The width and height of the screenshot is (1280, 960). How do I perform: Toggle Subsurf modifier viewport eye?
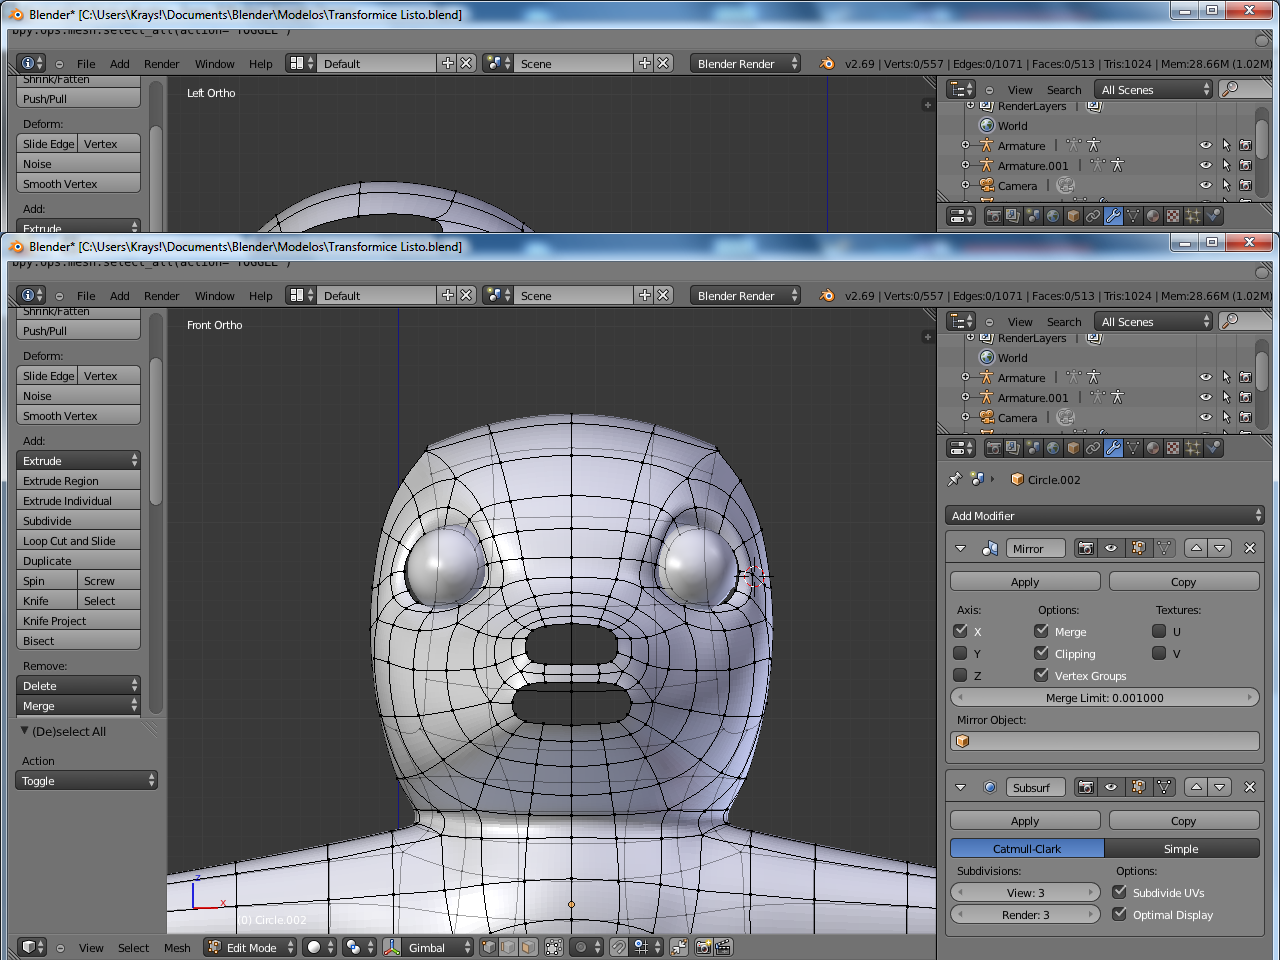click(x=1111, y=787)
